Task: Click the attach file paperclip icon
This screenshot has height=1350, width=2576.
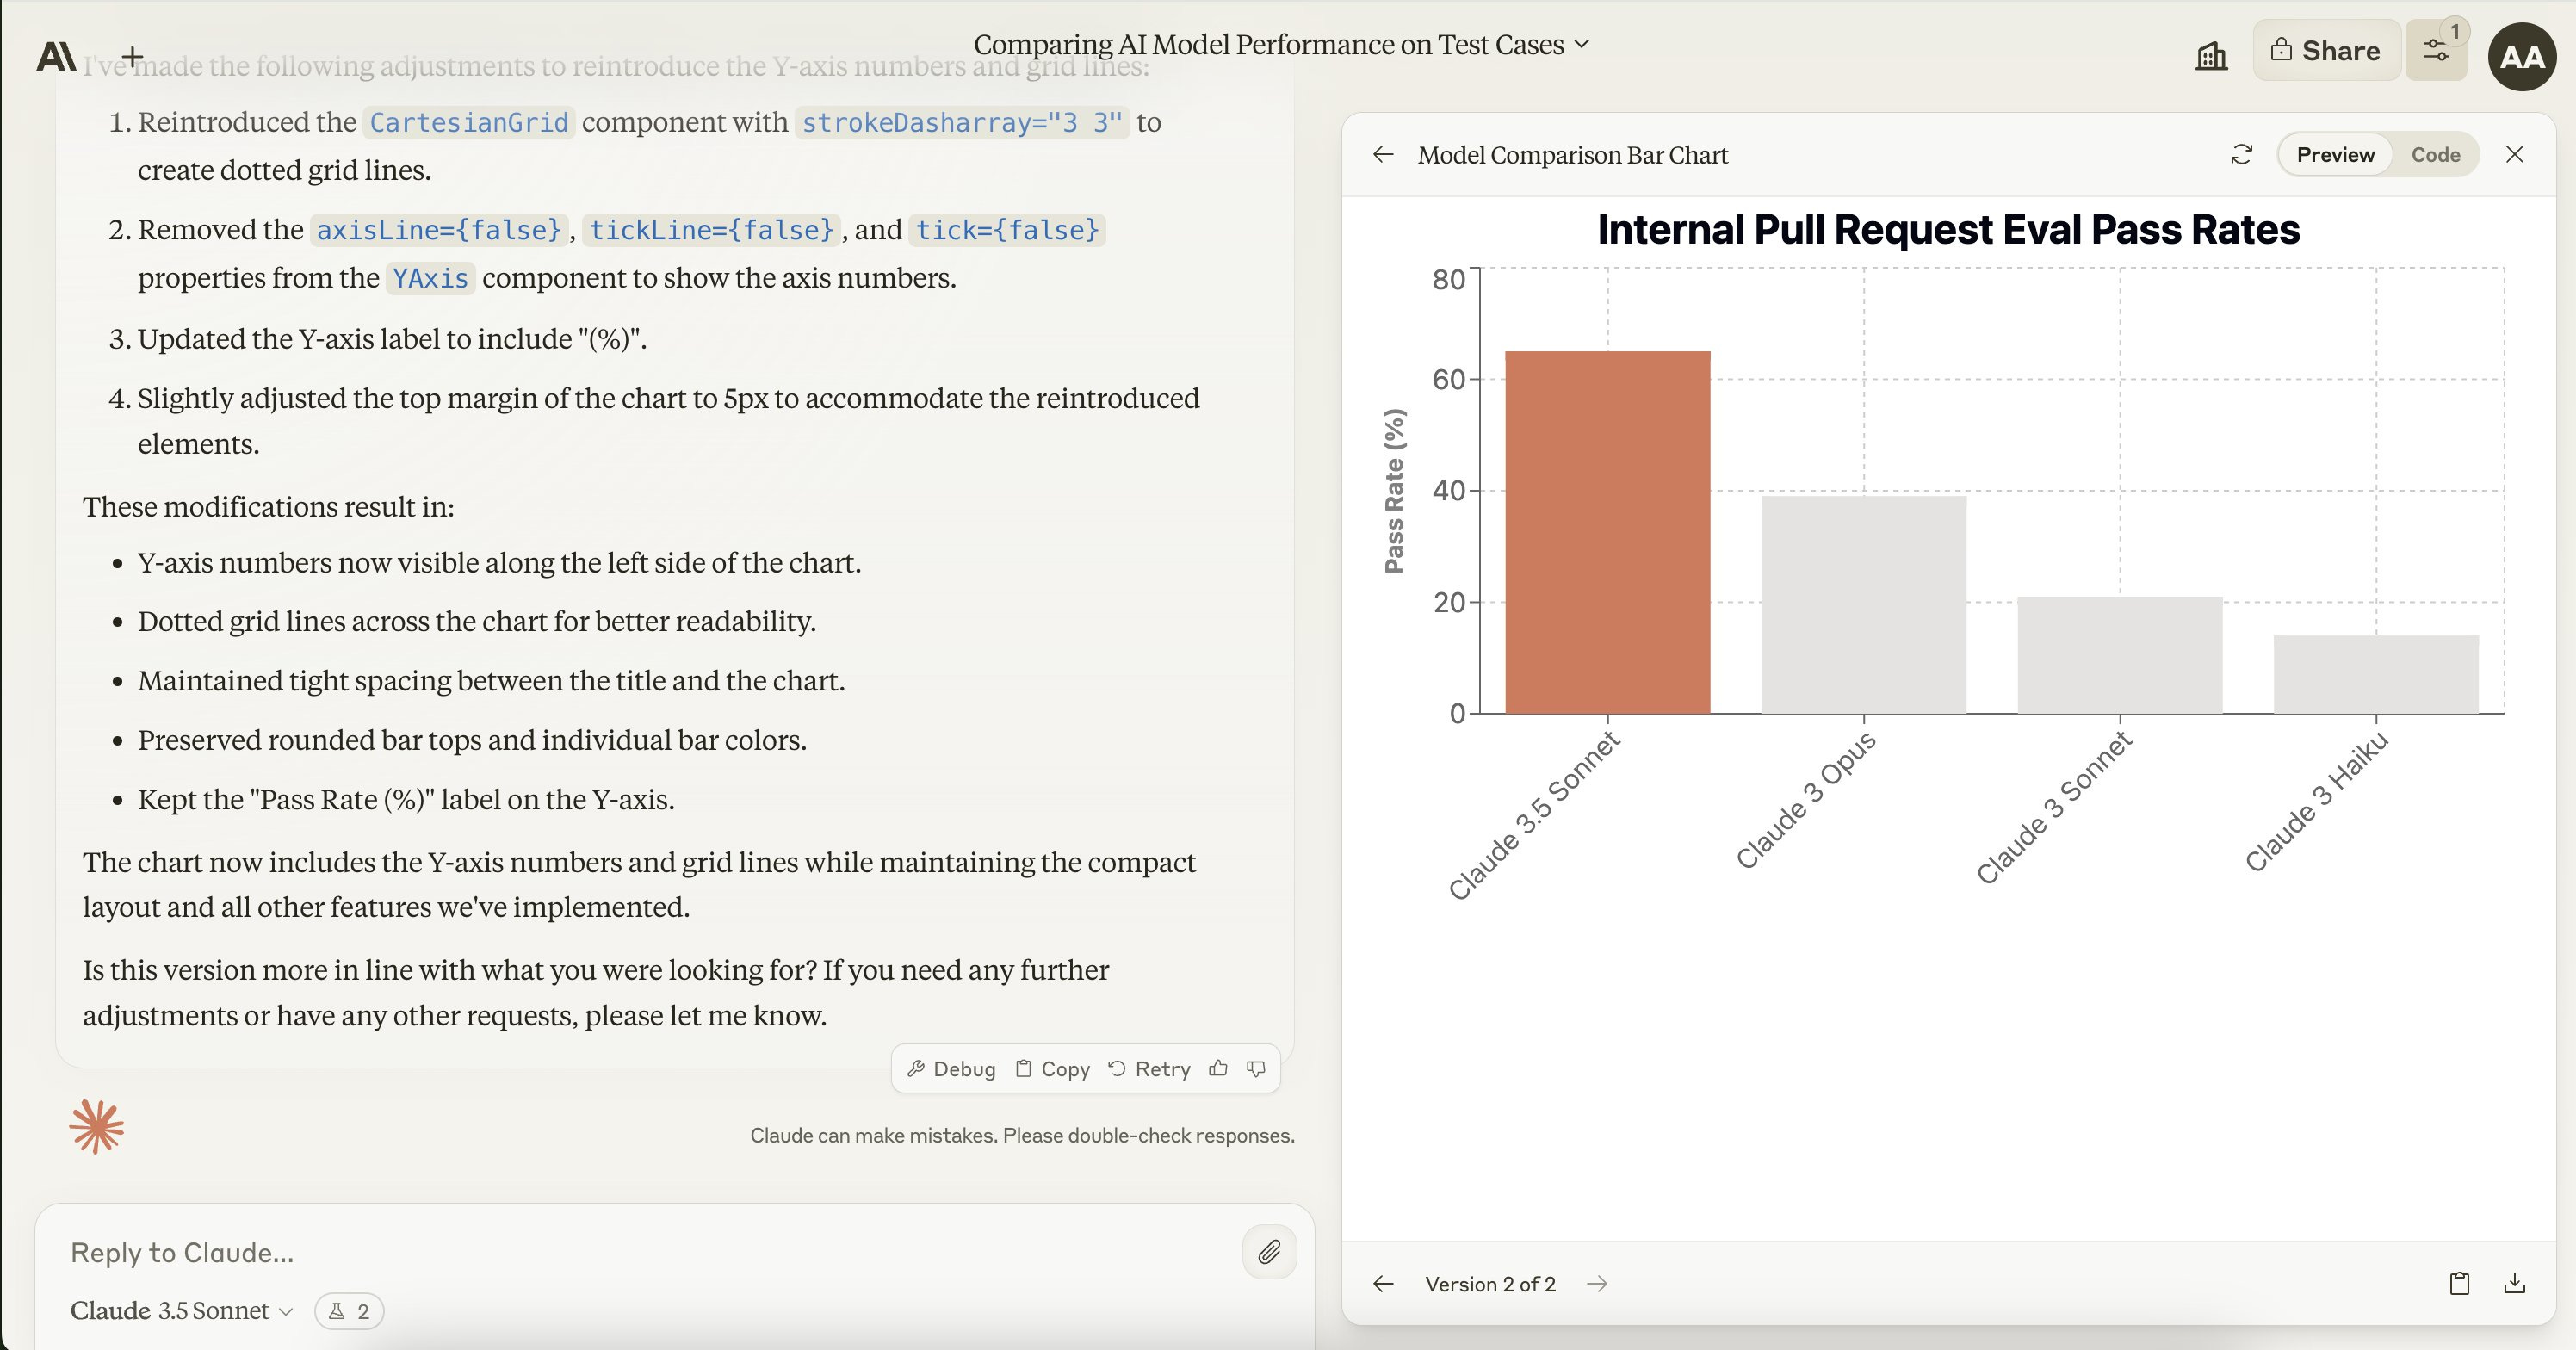Action: point(1269,1252)
